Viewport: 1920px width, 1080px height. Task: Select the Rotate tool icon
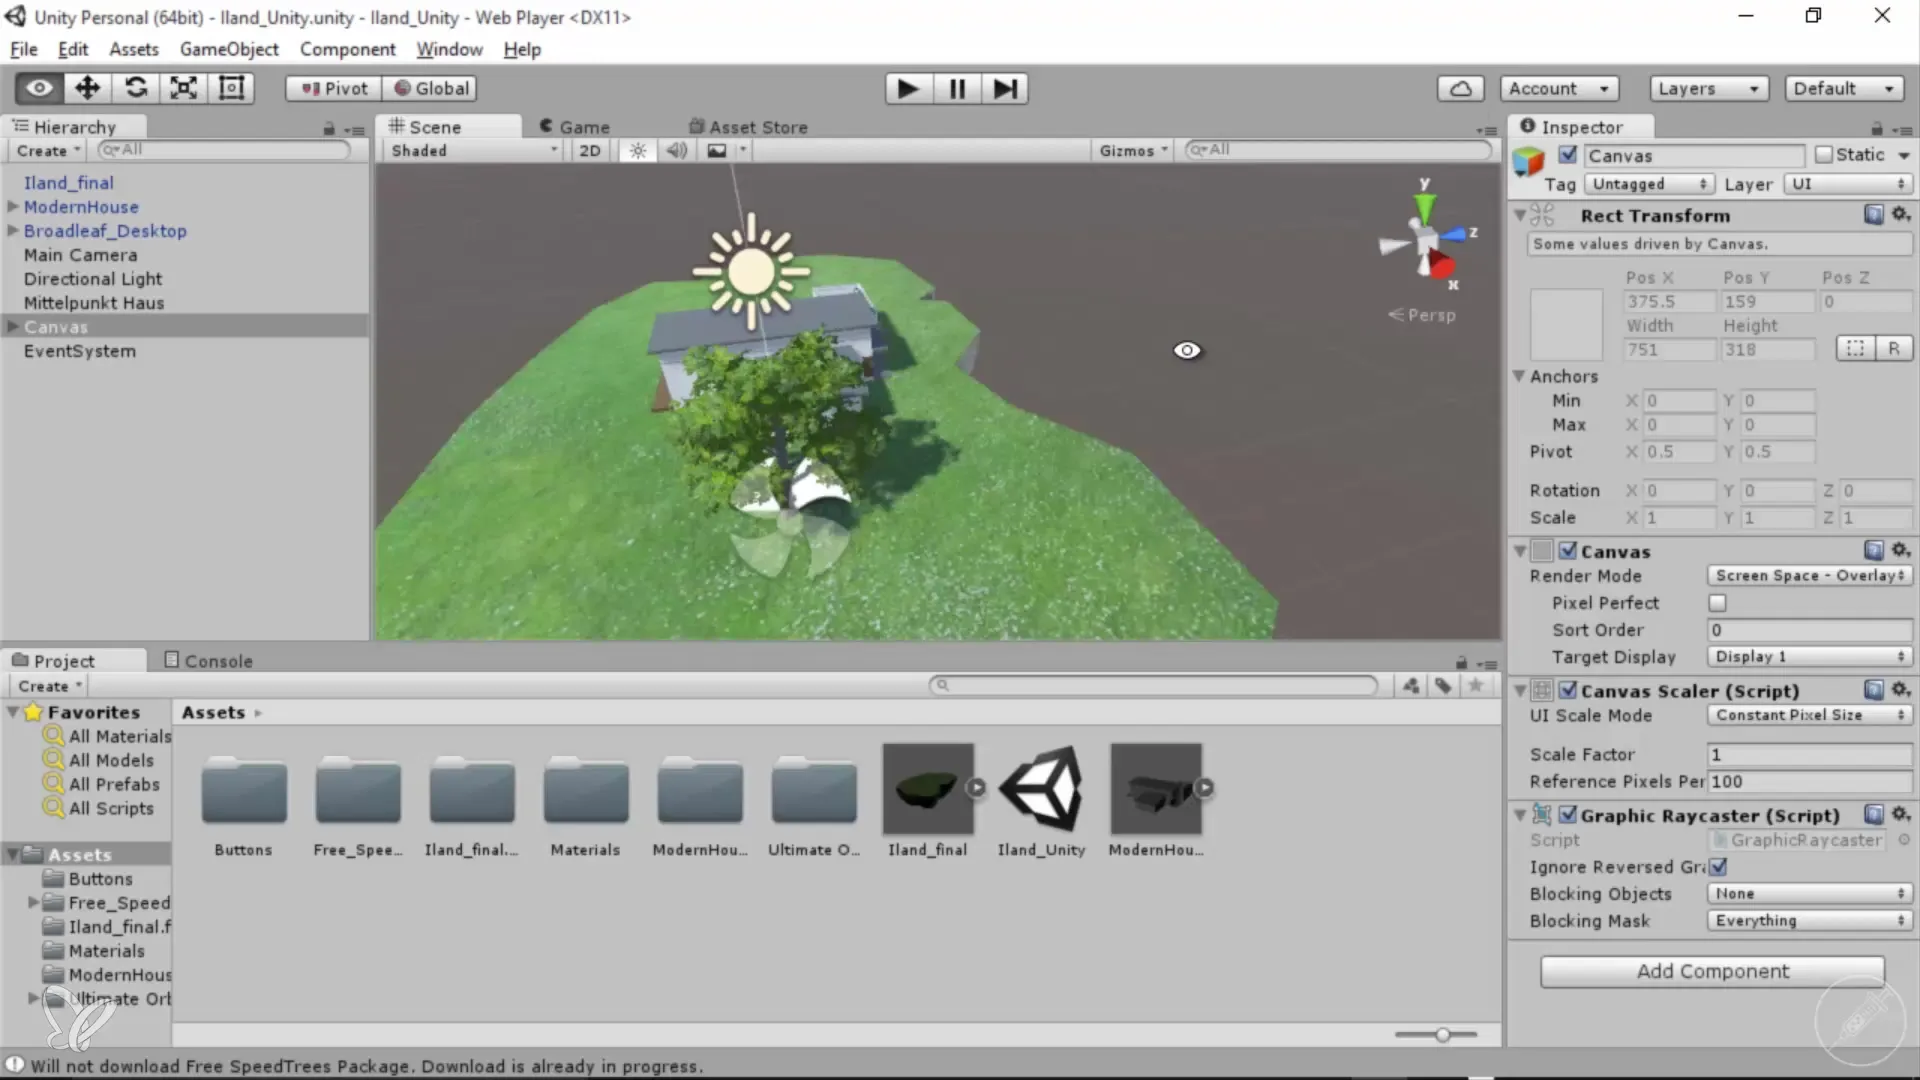tap(136, 88)
